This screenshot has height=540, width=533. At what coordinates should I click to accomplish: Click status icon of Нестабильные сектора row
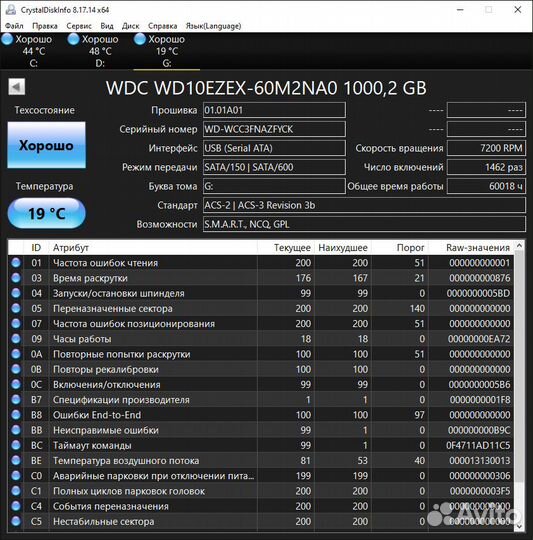[x=16, y=521]
